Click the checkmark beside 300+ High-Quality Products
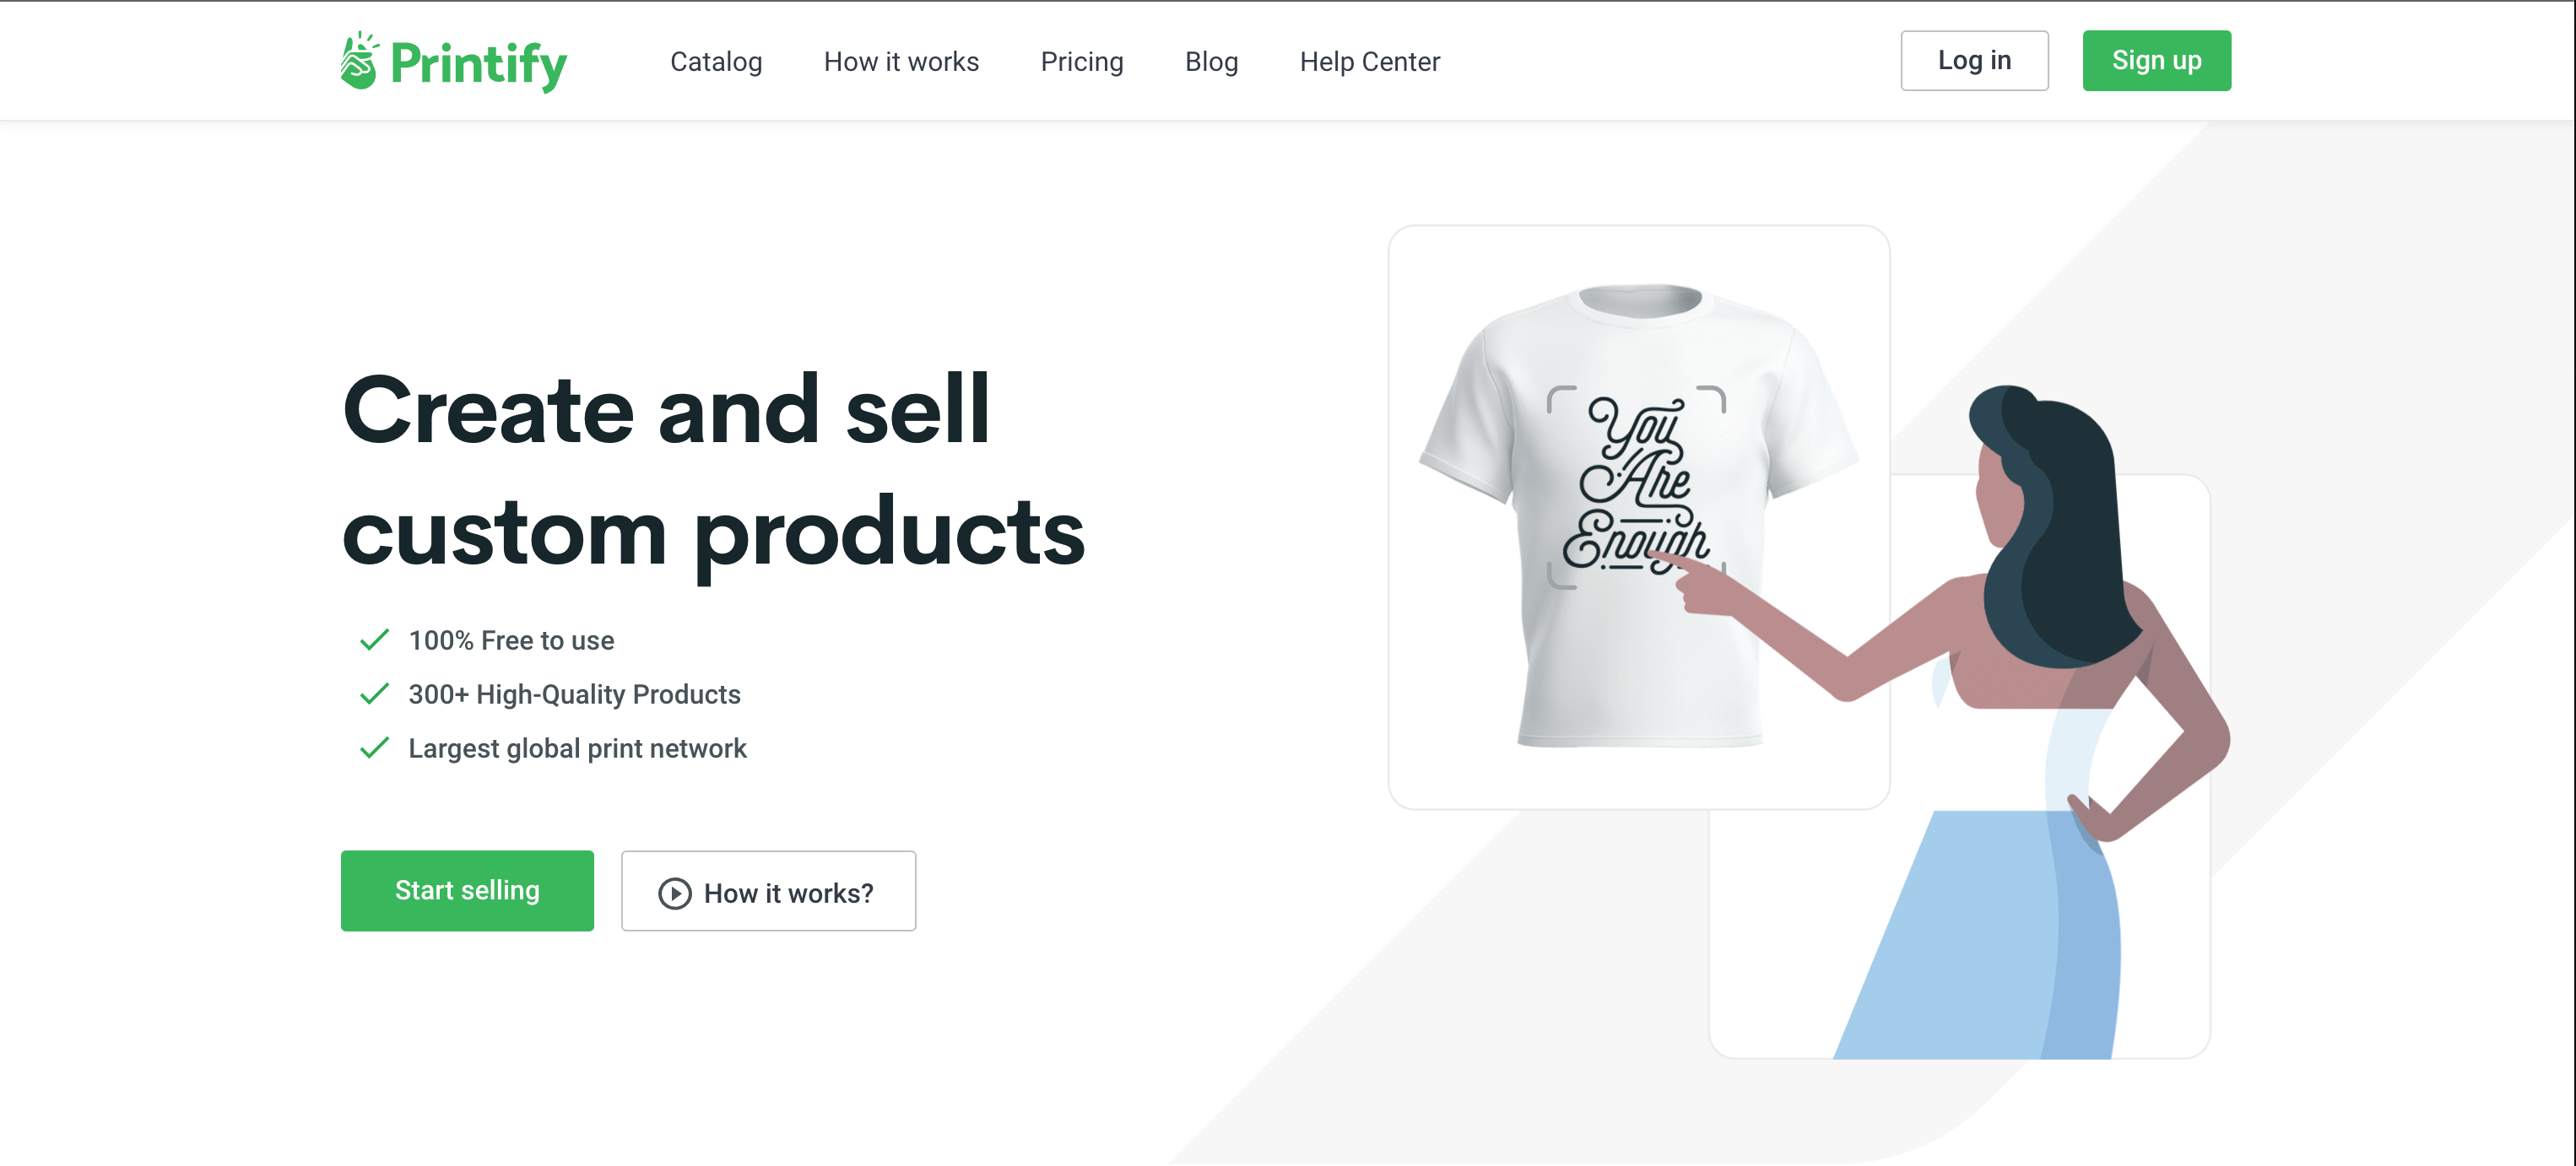The image size is (2576, 1166). [374, 694]
